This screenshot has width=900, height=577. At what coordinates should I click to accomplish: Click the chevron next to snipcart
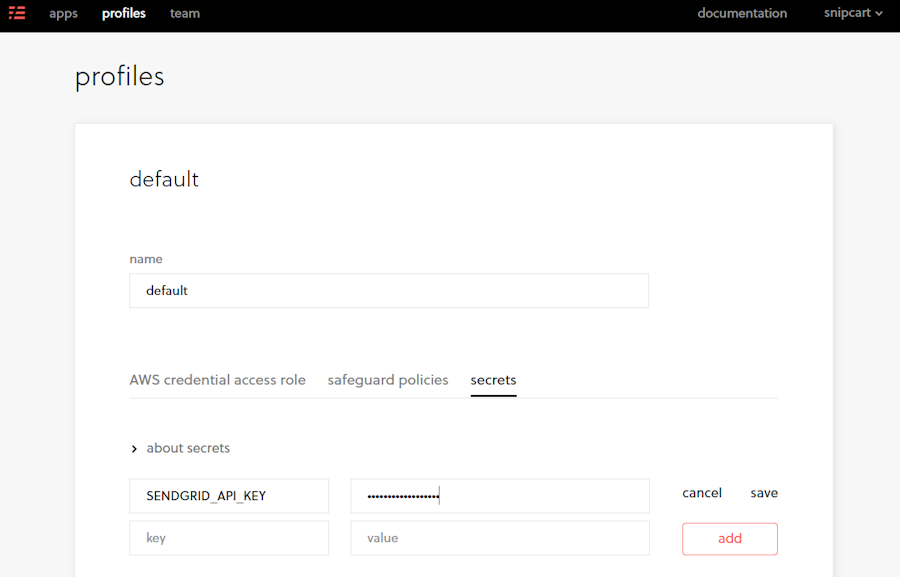pos(879,14)
